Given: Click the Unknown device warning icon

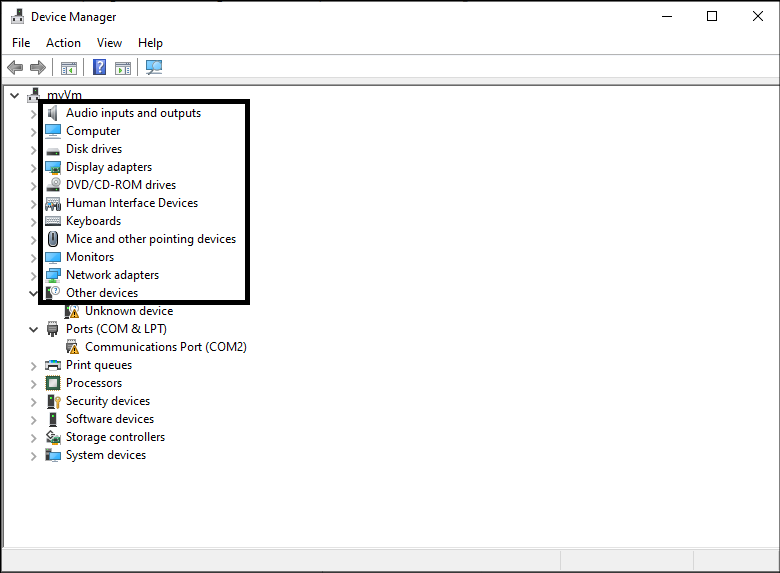Looking at the screenshot, I should pyautogui.click(x=73, y=311).
